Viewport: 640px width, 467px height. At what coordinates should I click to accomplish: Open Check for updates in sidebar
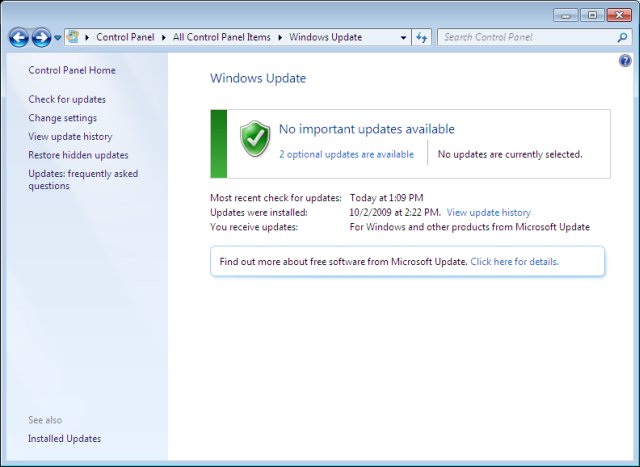[x=67, y=99]
